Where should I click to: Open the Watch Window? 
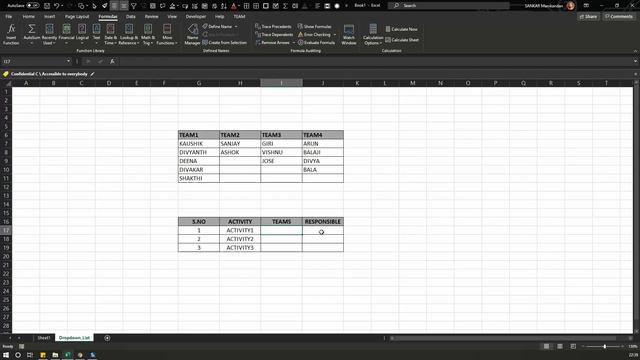pos(349,34)
